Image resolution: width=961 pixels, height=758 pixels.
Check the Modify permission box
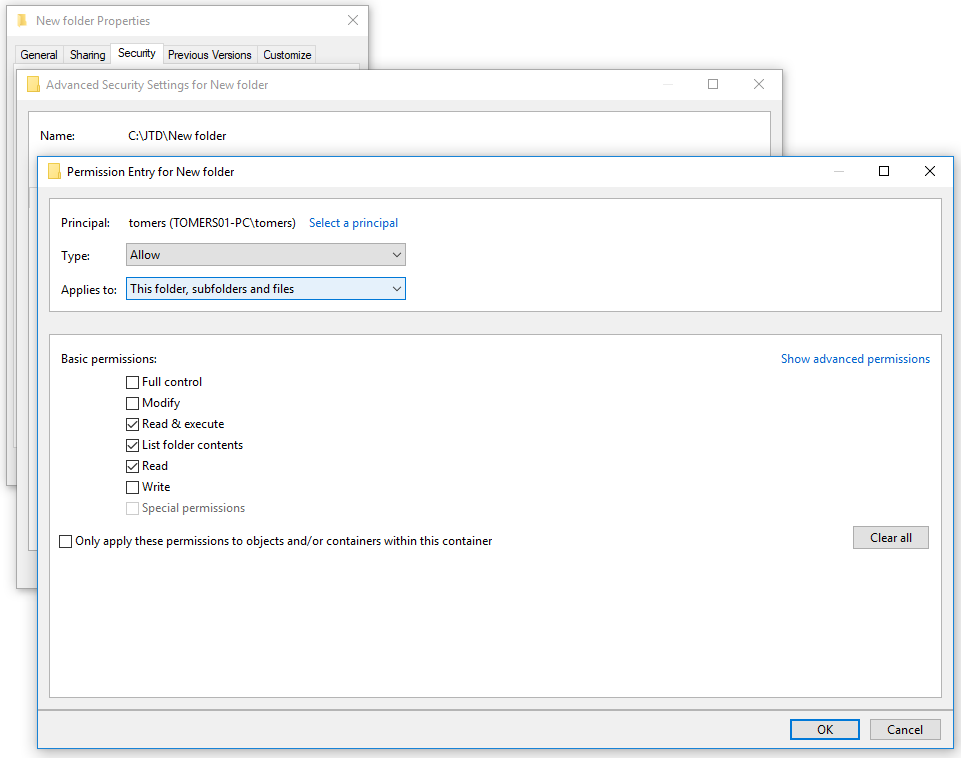(x=133, y=403)
